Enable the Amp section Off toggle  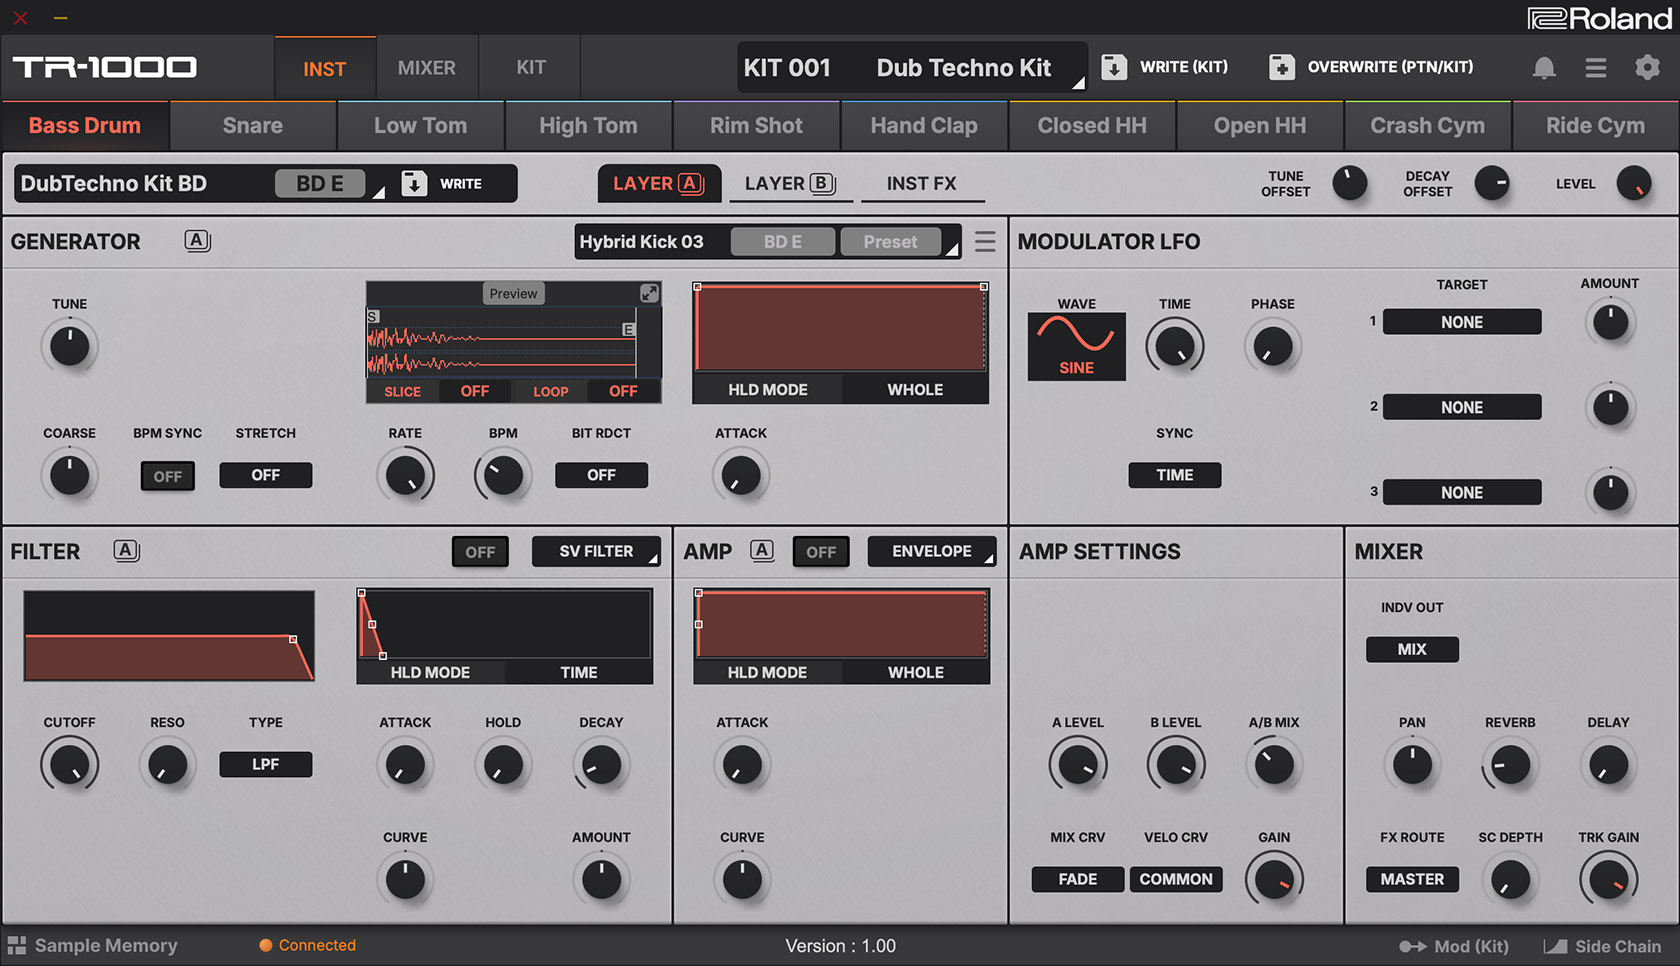tap(821, 552)
